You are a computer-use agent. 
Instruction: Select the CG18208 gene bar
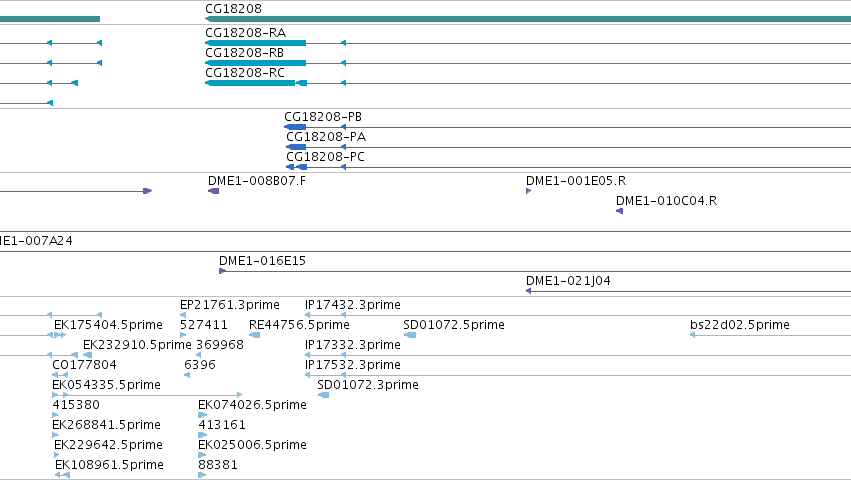click(x=528, y=19)
